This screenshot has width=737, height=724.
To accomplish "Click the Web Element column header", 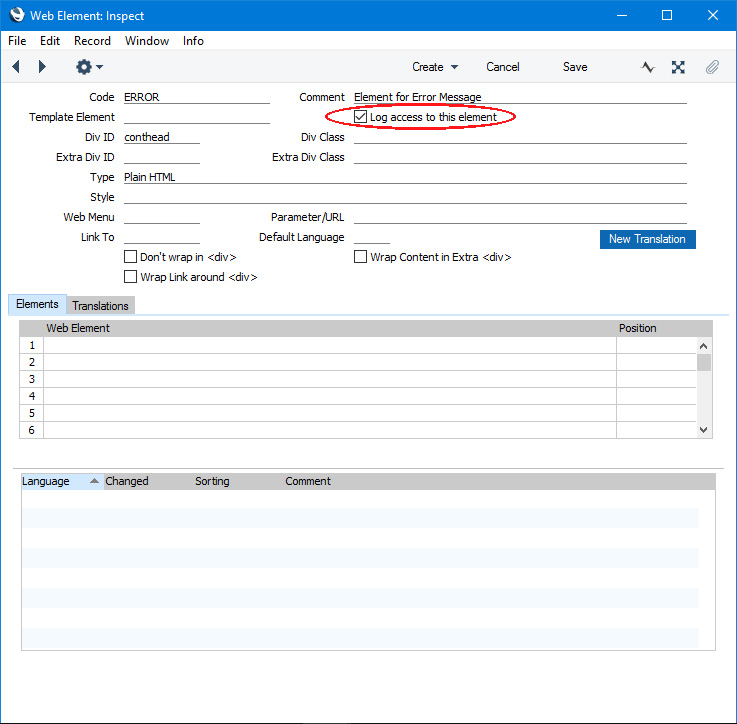I will [x=78, y=328].
